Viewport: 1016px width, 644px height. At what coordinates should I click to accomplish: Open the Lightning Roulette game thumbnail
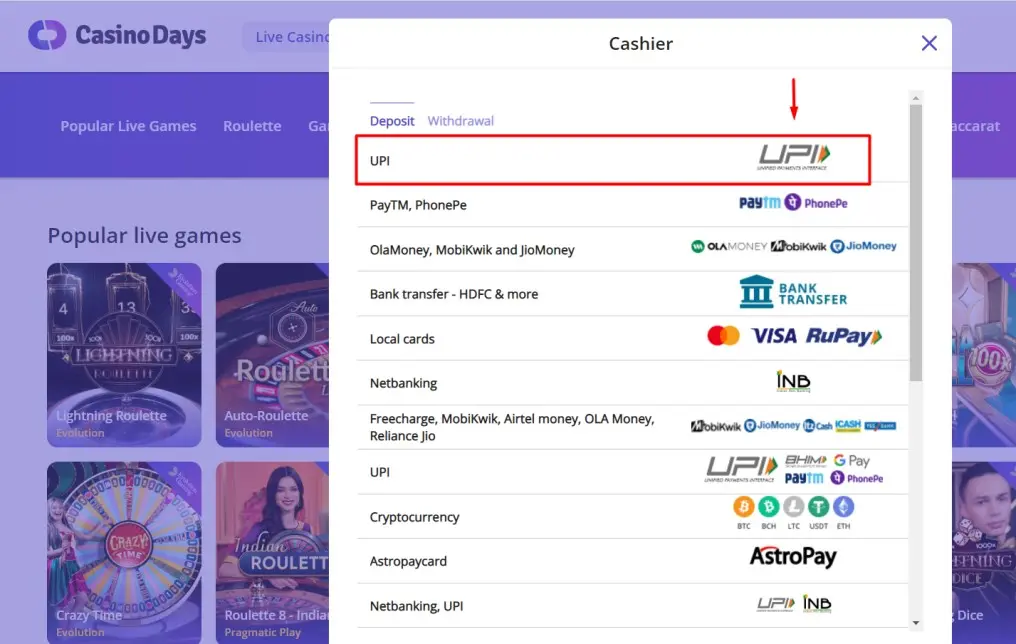coord(124,355)
